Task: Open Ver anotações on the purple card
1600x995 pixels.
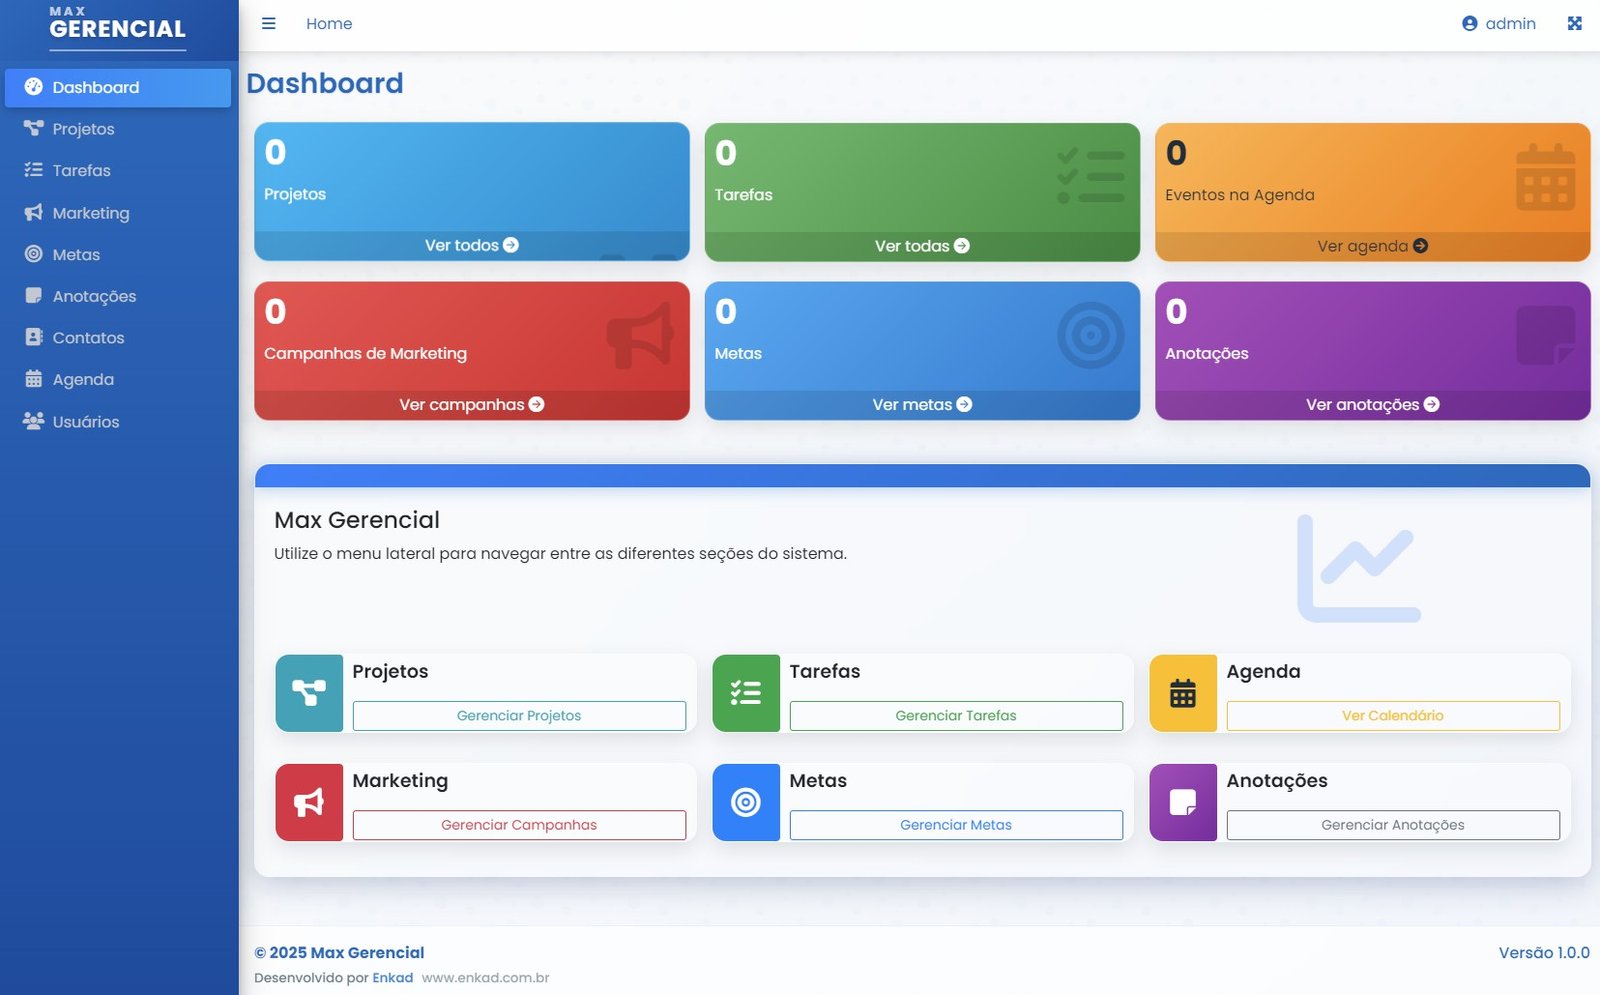Action: point(1372,404)
